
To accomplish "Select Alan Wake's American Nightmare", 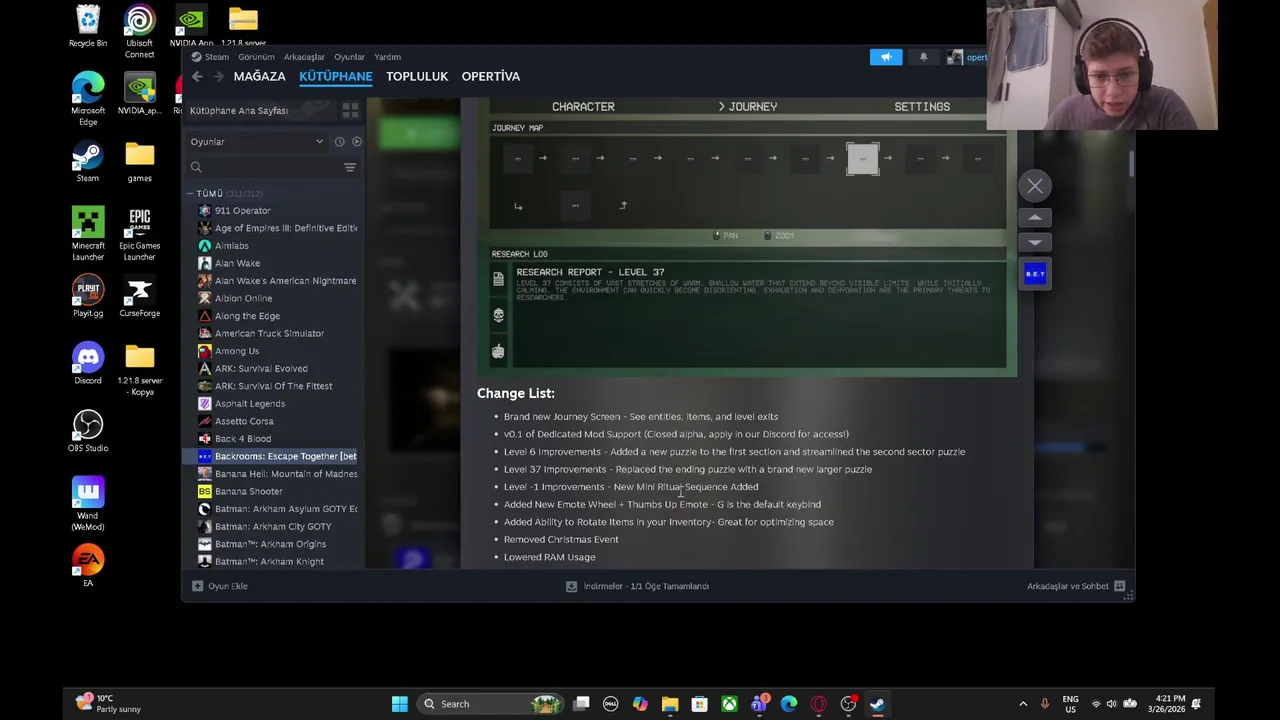I will tap(285, 281).
